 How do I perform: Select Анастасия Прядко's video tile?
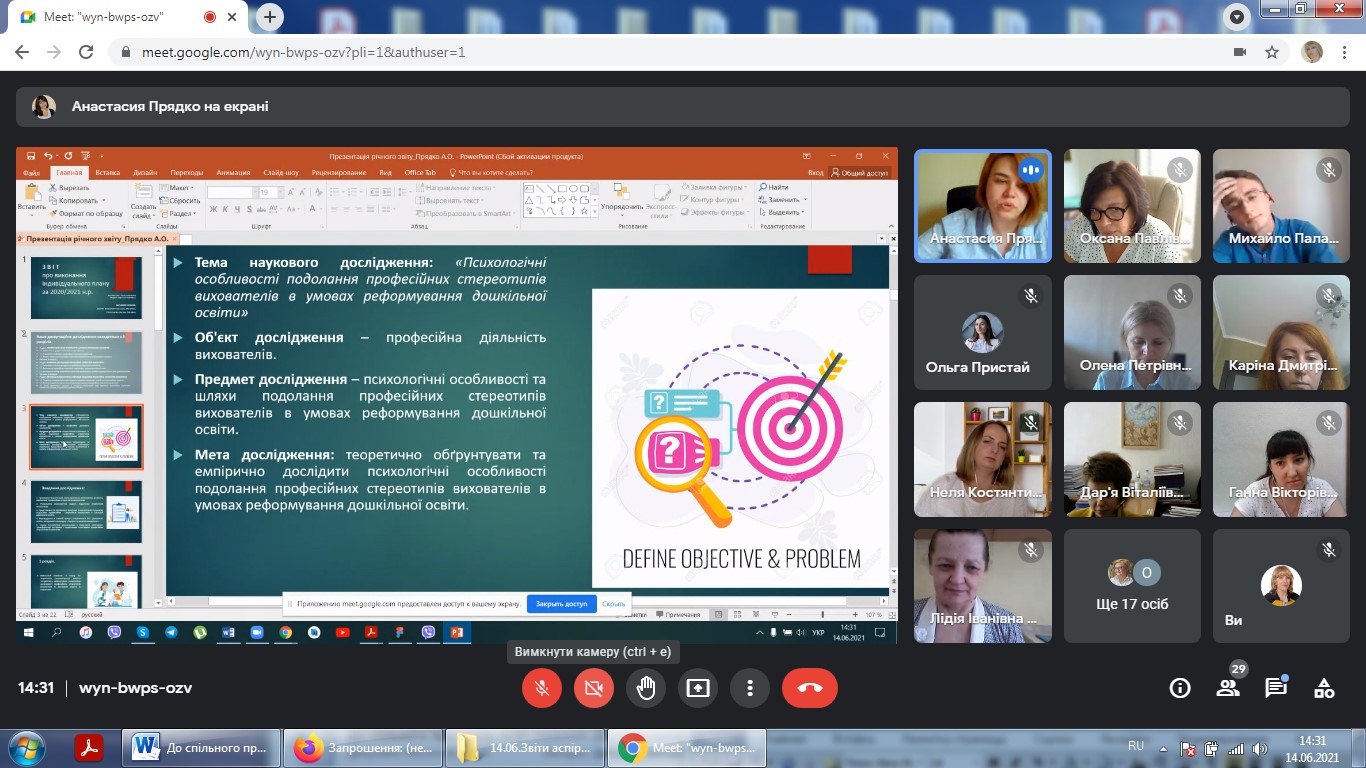tap(983, 206)
